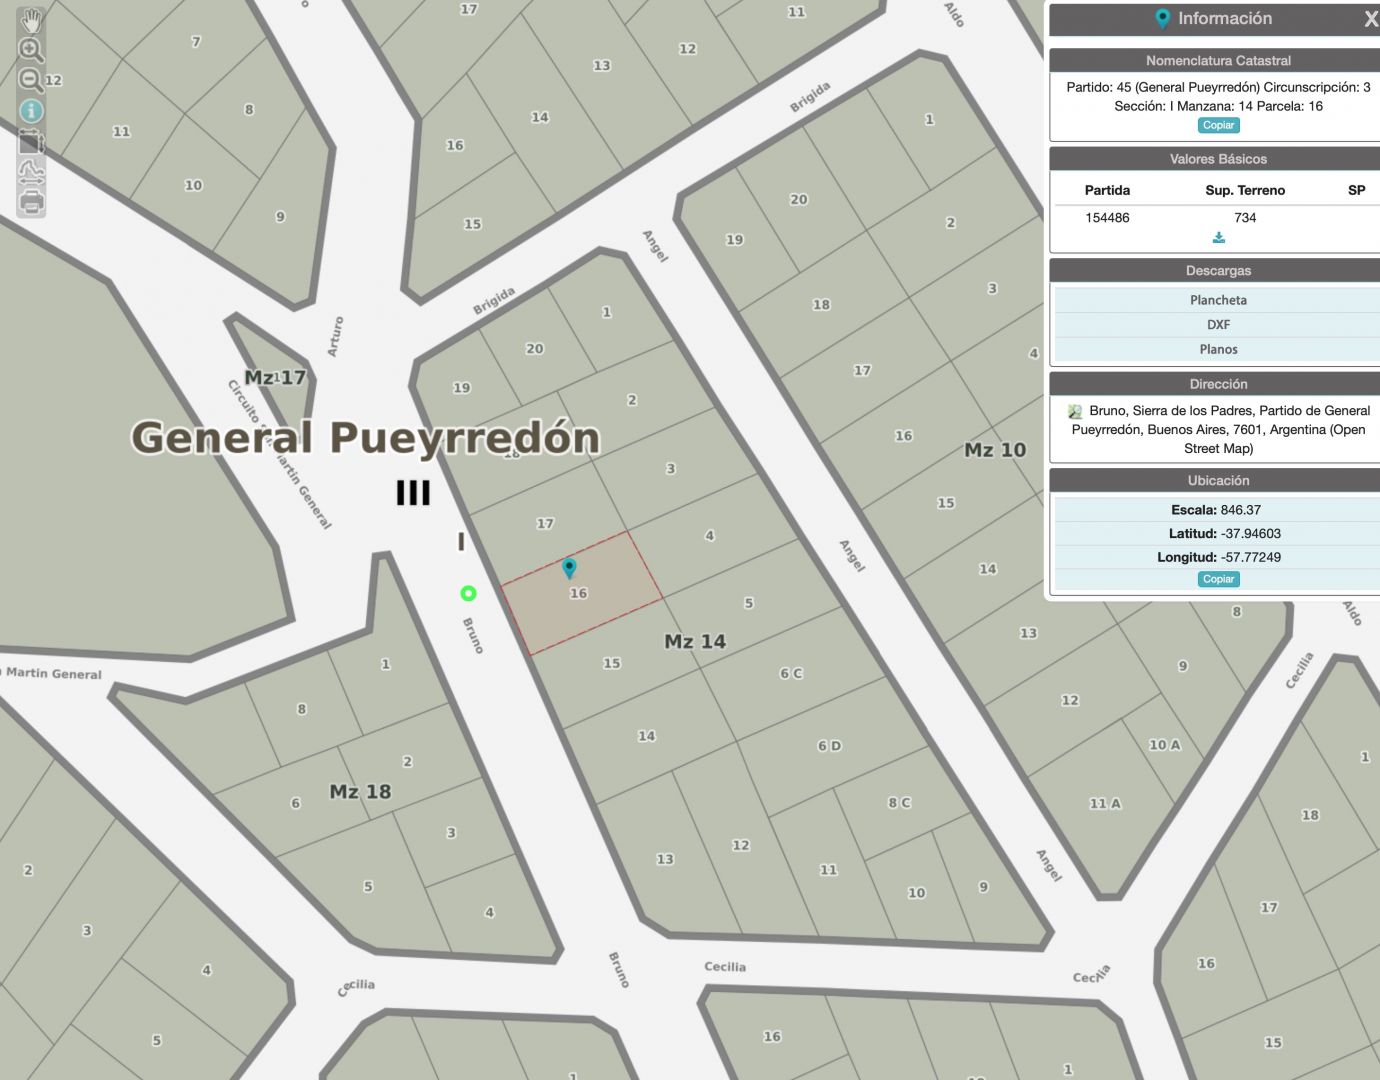Click the Valores Básicos section header

[x=1218, y=159]
